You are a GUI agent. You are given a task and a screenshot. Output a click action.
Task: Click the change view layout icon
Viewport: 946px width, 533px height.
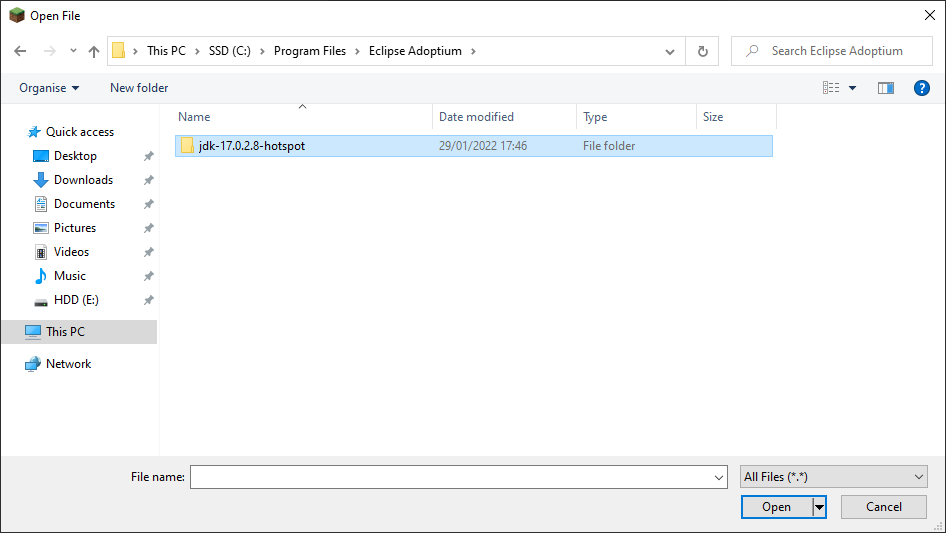tap(831, 88)
